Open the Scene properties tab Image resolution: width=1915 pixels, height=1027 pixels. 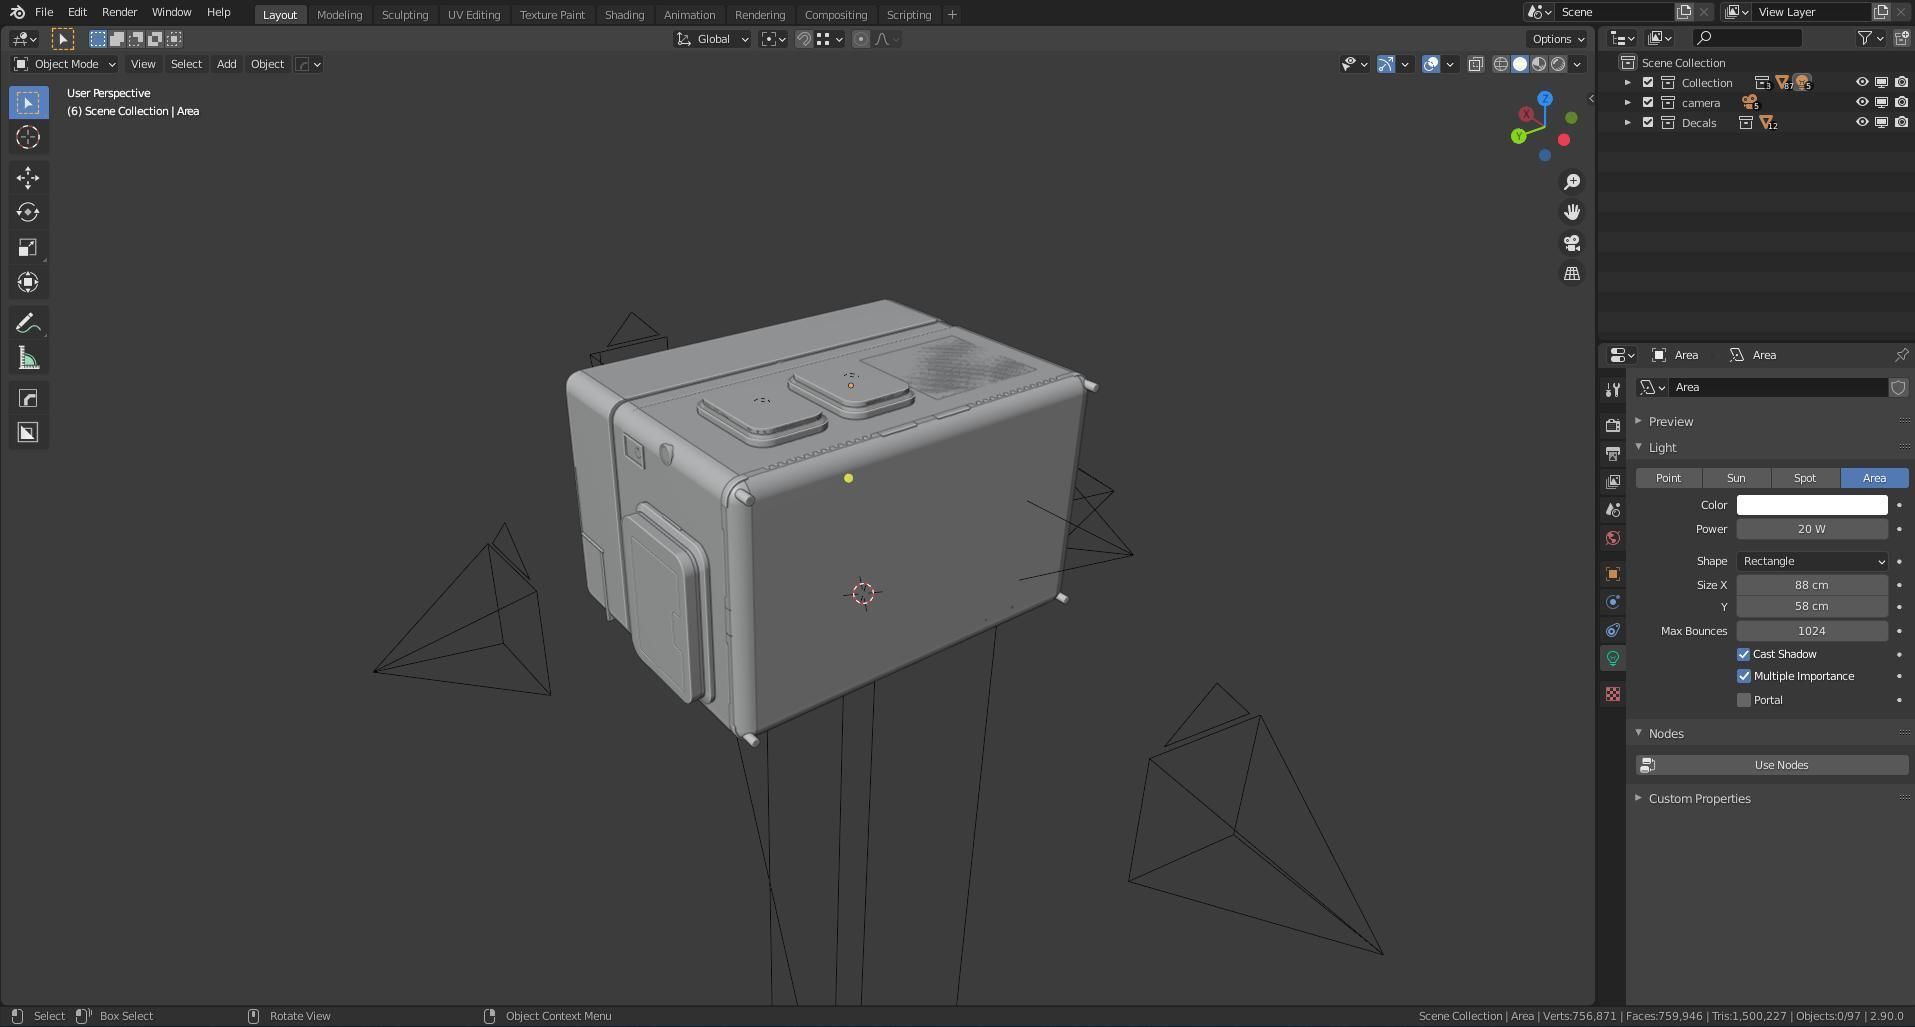pos(1612,509)
